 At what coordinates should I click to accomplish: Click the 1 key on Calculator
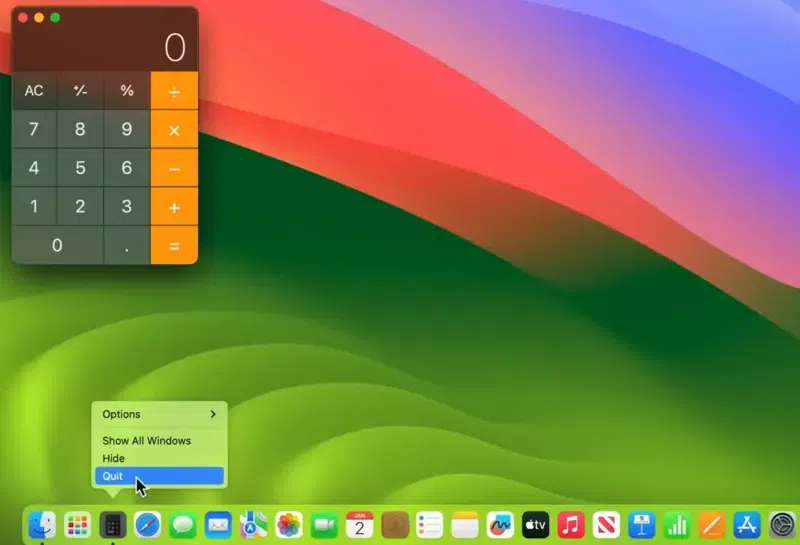[34, 207]
